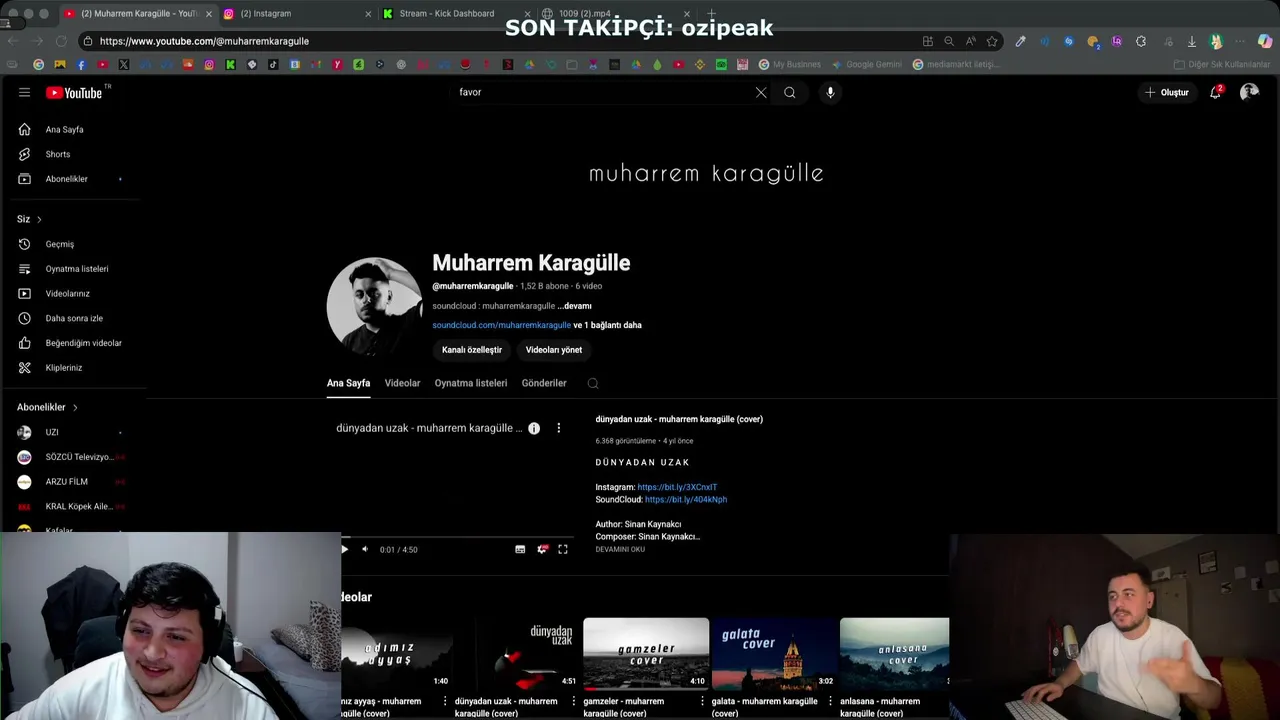Open the YouTube hamburger guide menu

pyautogui.click(x=24, y=92)
